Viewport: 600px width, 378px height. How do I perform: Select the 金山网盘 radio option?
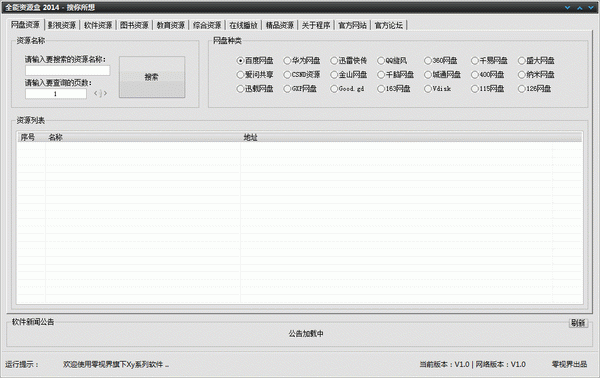pyautogui.click(x=349, y=75)
